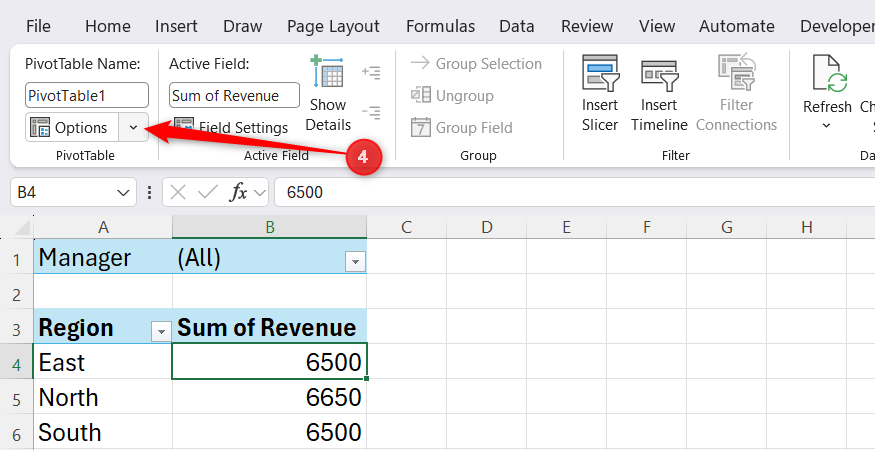875x450 pixels.
Task: Select row 1 header
Action: [x=17, y=259]
